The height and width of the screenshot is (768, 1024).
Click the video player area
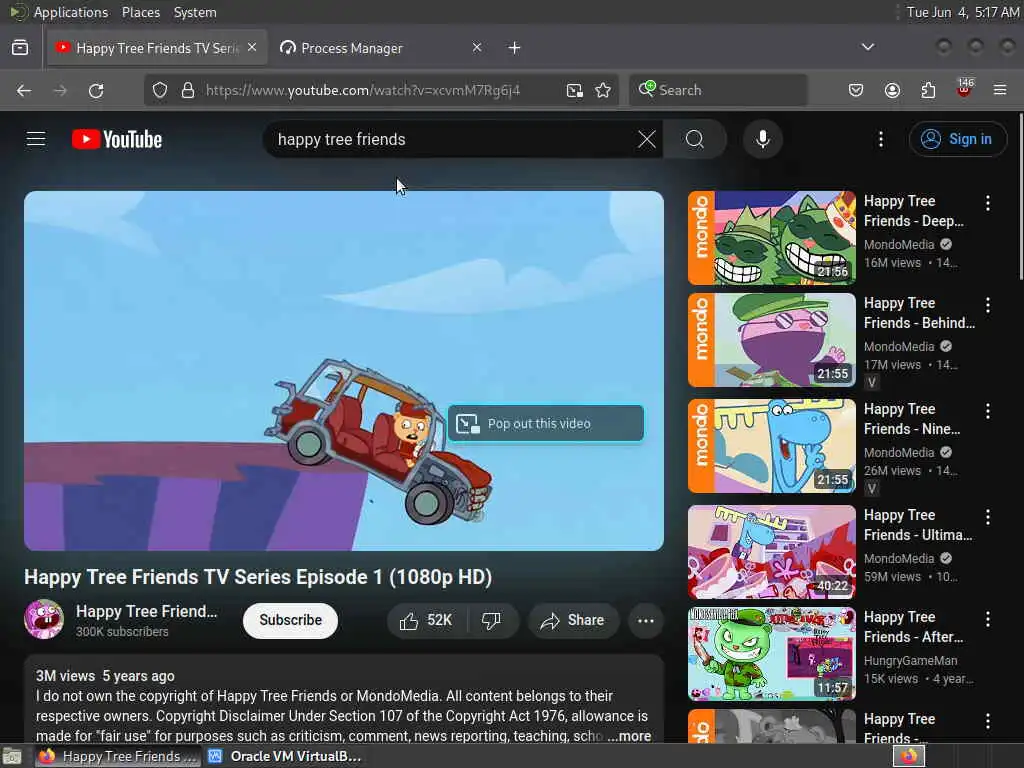coord(344,370)
